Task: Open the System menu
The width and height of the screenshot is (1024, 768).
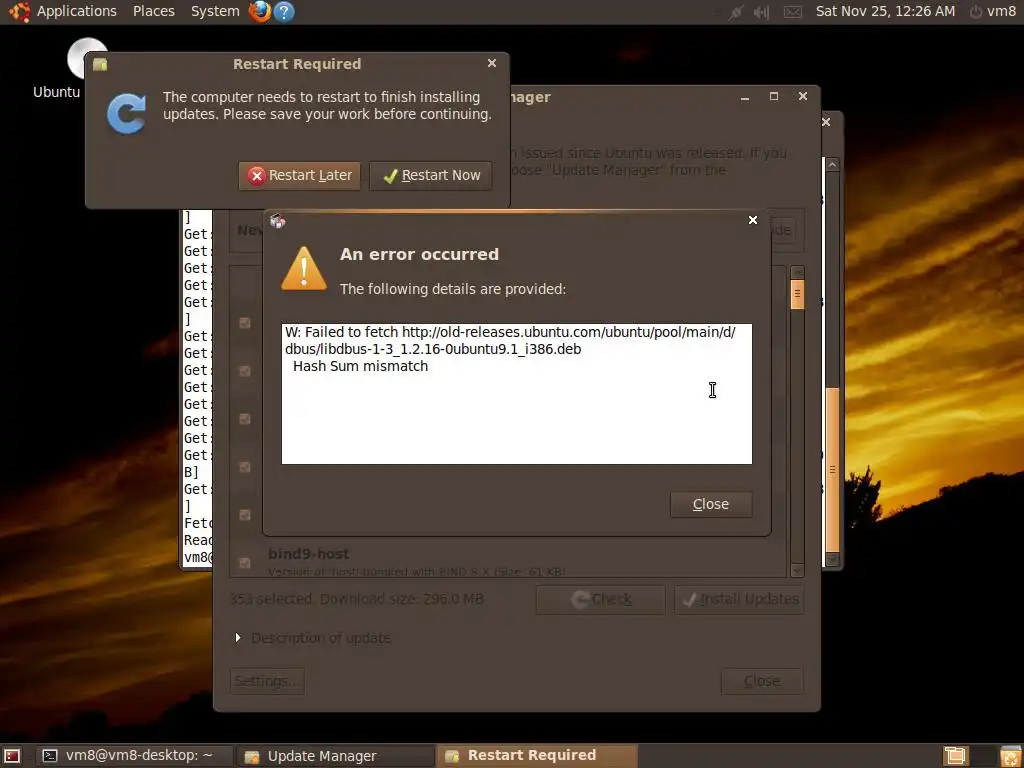Action: 215,11
